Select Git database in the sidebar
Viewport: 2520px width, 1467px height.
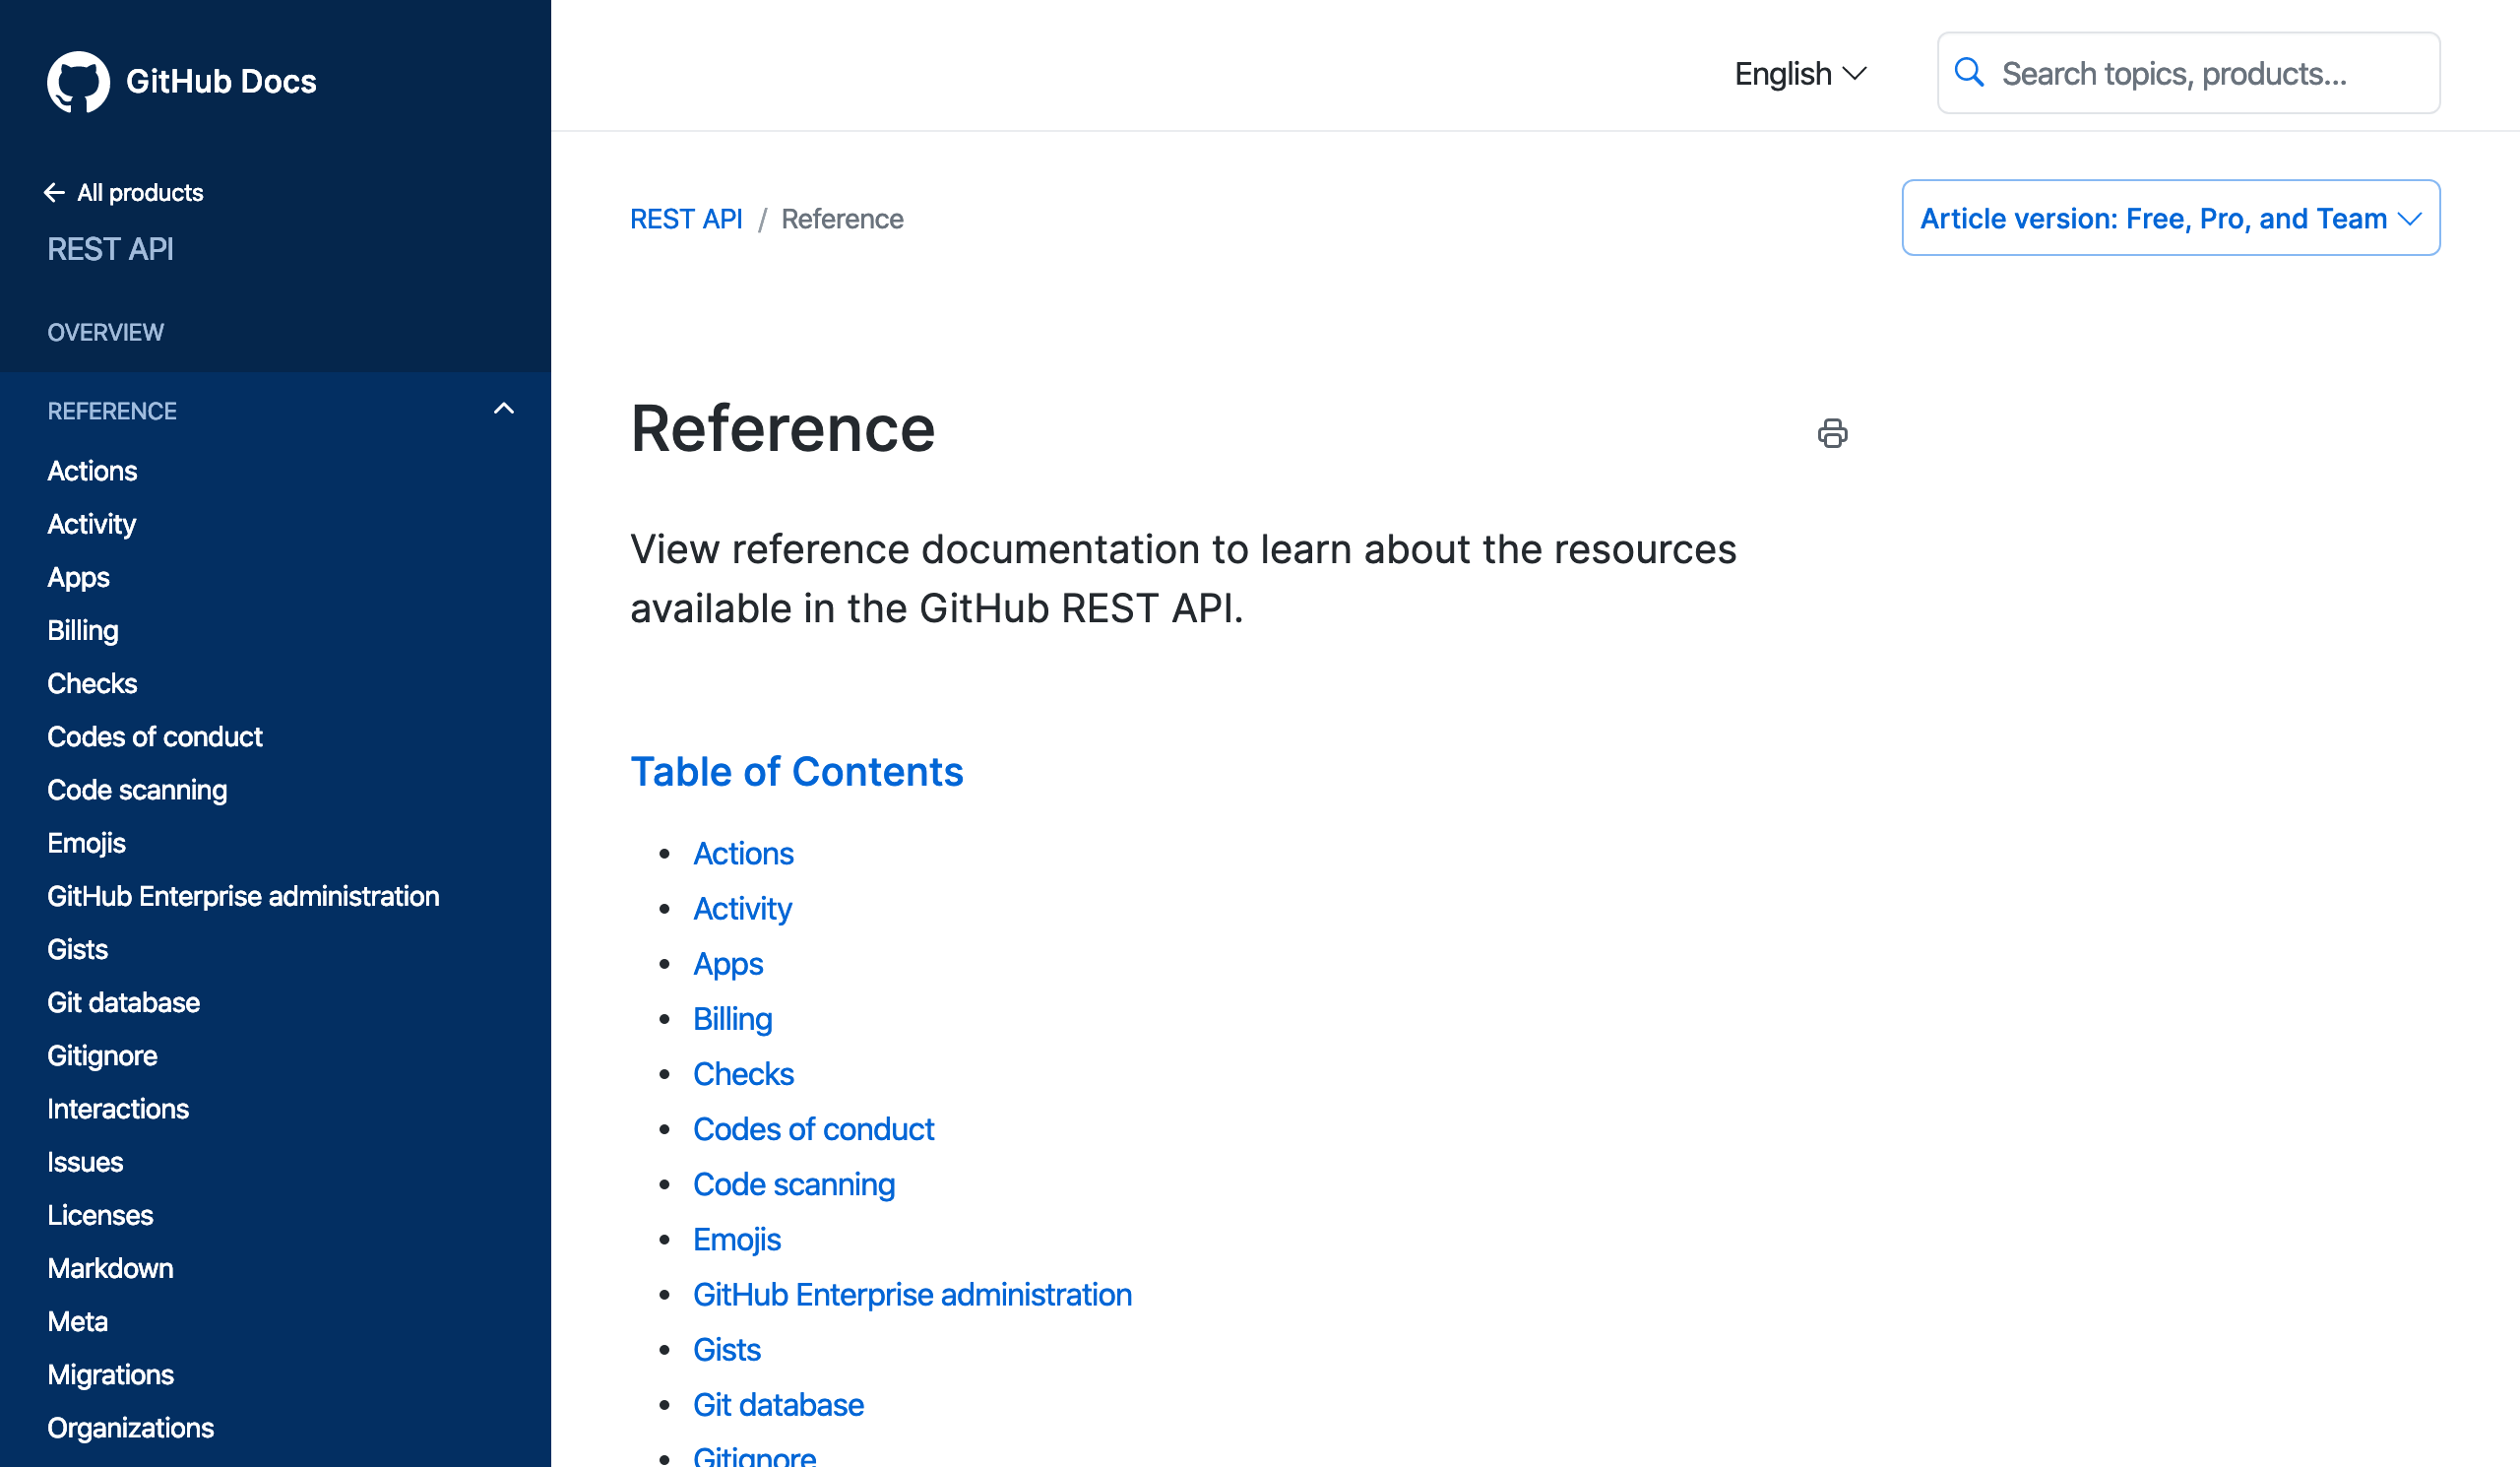[123, 1002]
